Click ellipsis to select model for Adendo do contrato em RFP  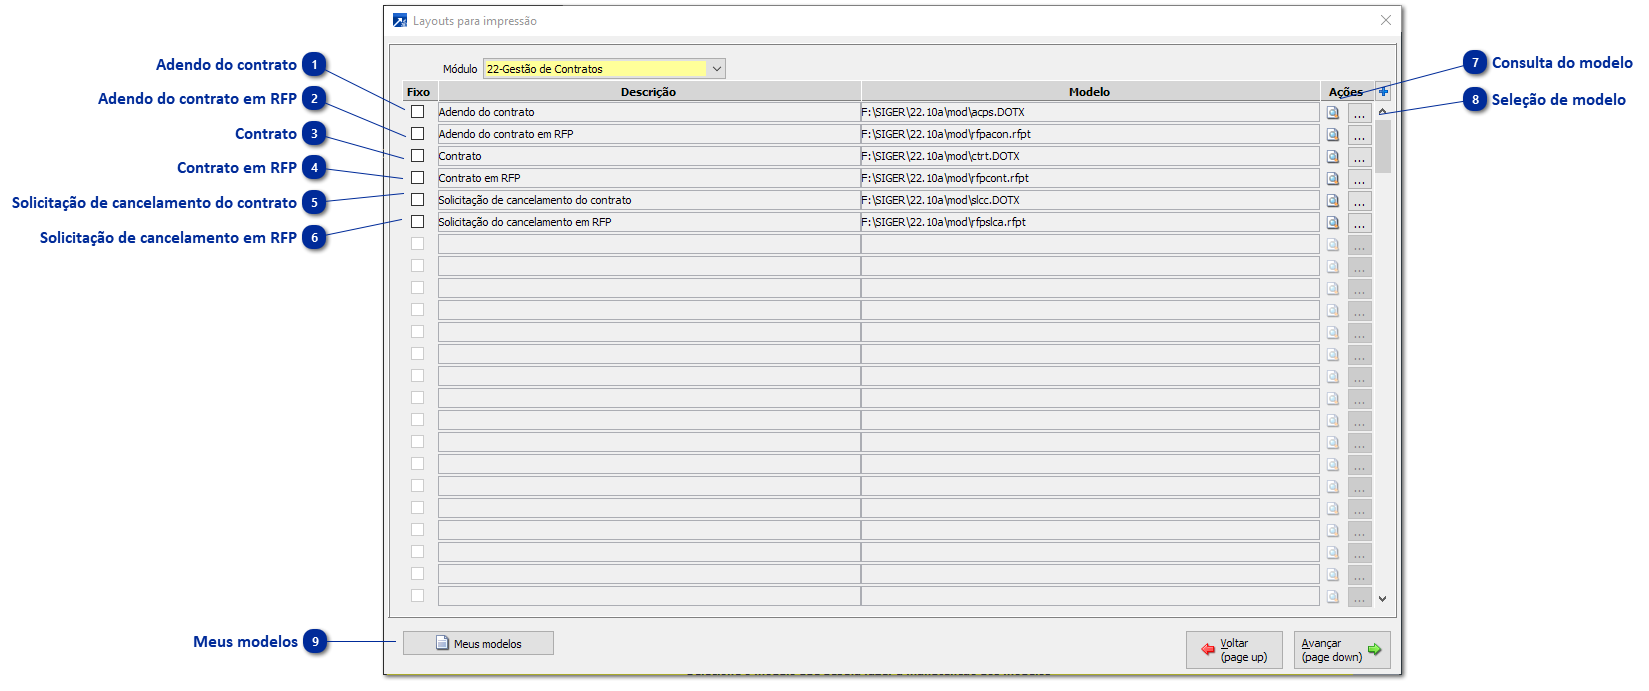1360,135
